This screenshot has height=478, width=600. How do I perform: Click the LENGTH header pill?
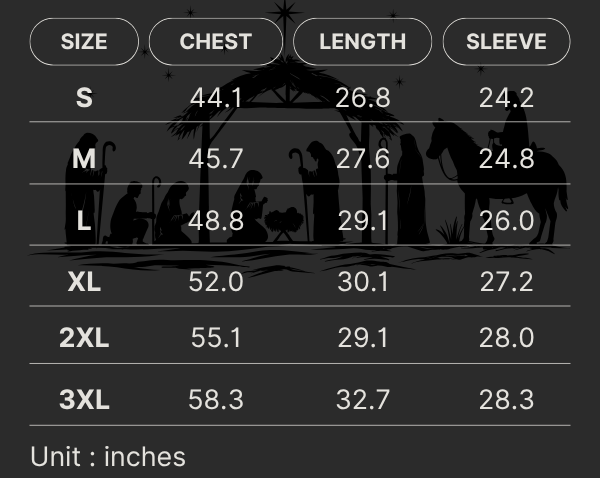pos(362,42)
